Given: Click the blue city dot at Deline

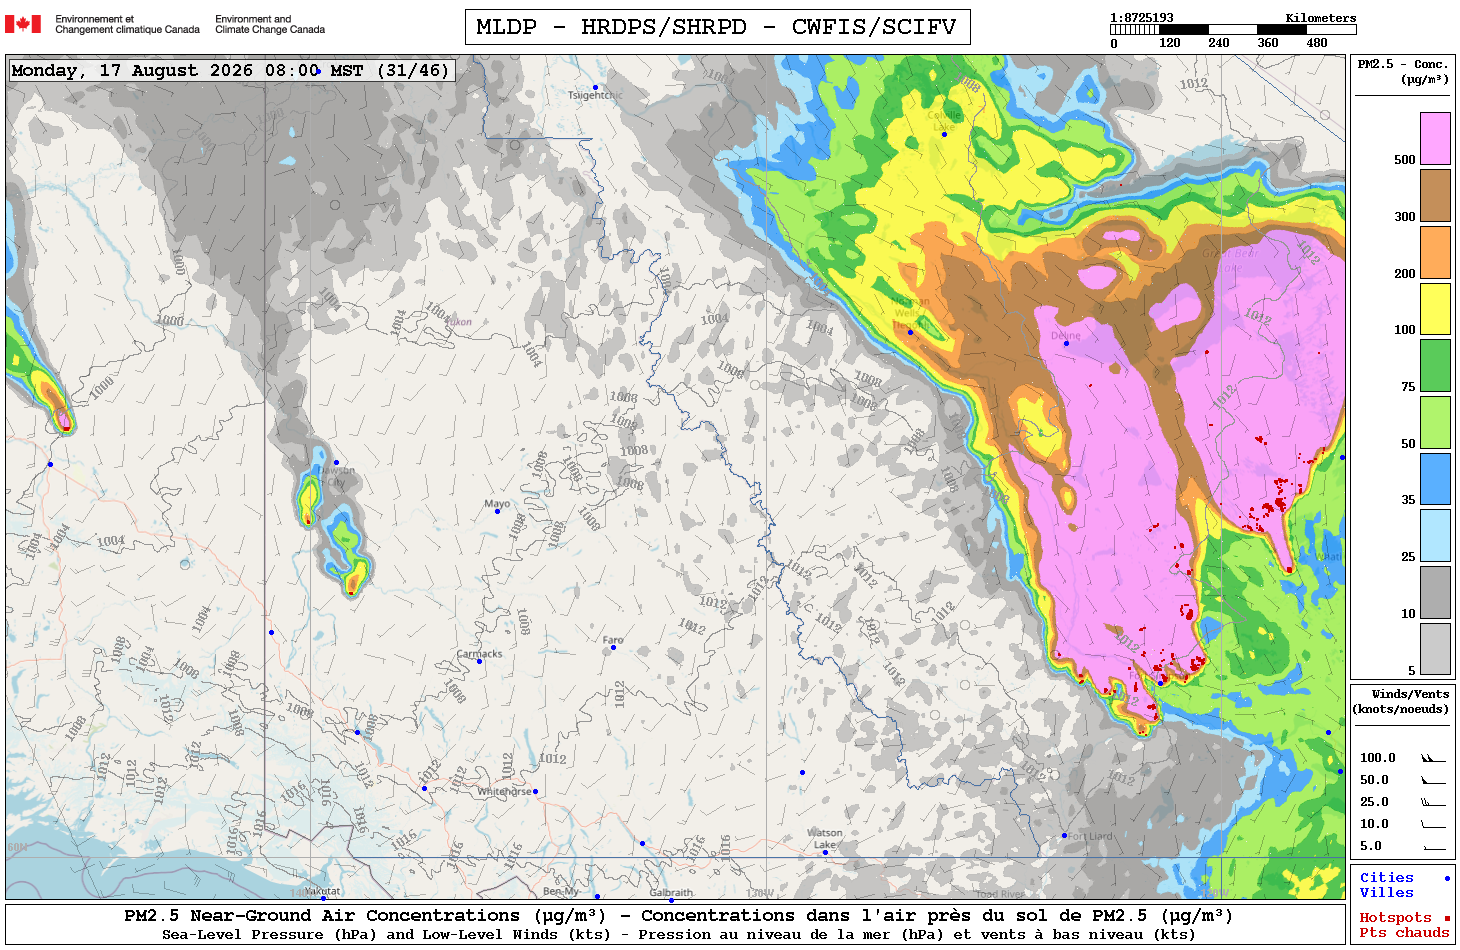Looking at the screenshot, I should 1066,344.
